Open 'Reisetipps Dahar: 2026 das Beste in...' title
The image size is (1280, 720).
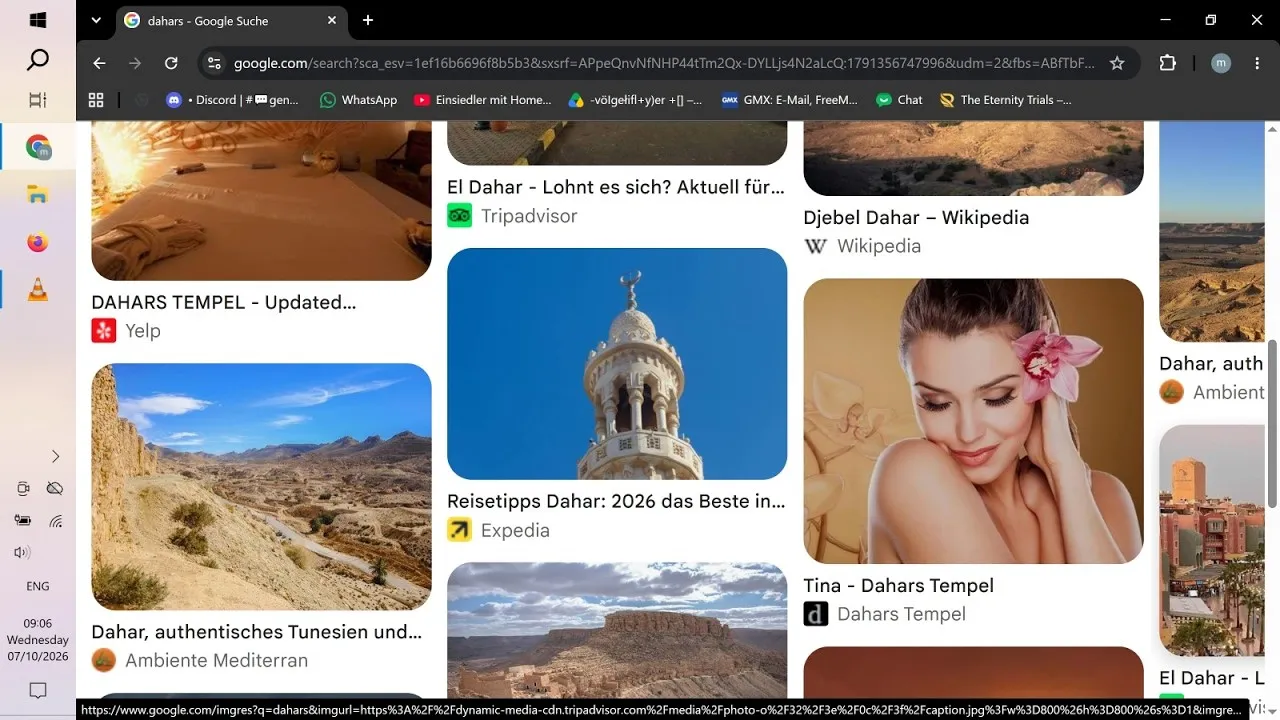(x=616, y=501)
